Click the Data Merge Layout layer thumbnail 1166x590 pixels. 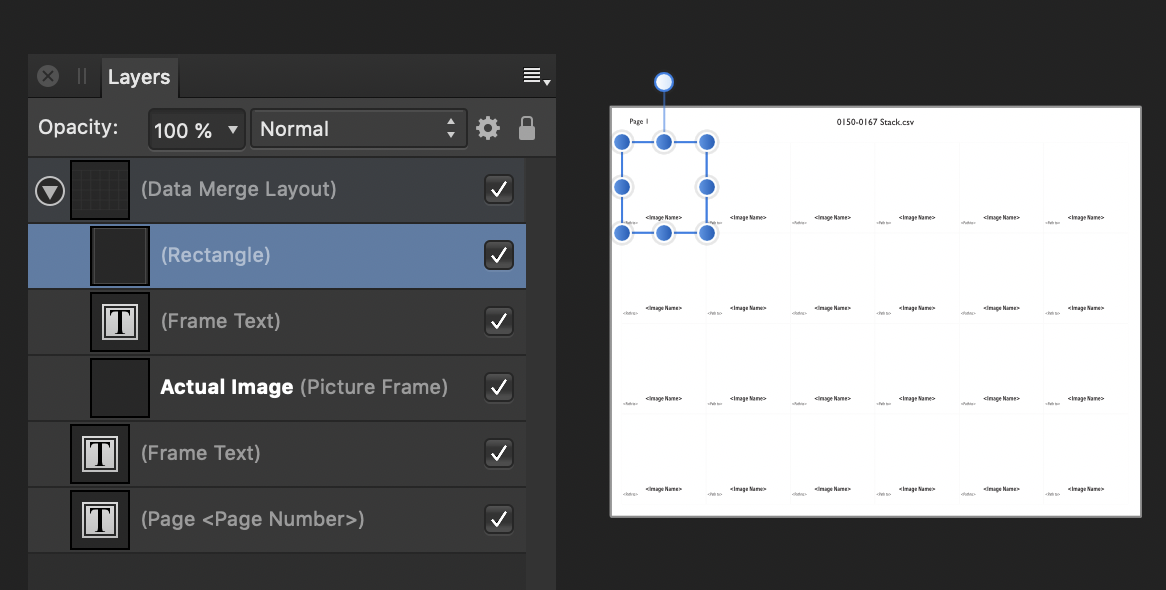coord(100,190)
